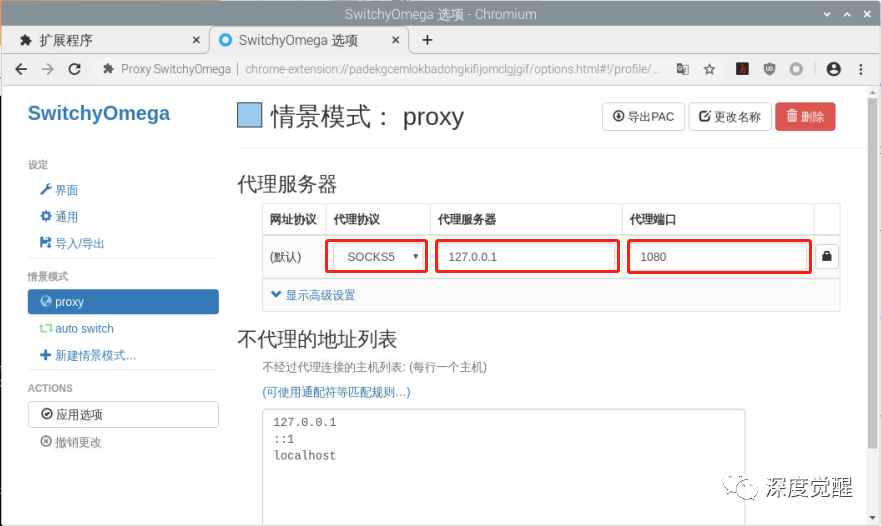Close the 扩展程序 tab
The width and height of the screenshot is (881, 526).
point(196,40)
